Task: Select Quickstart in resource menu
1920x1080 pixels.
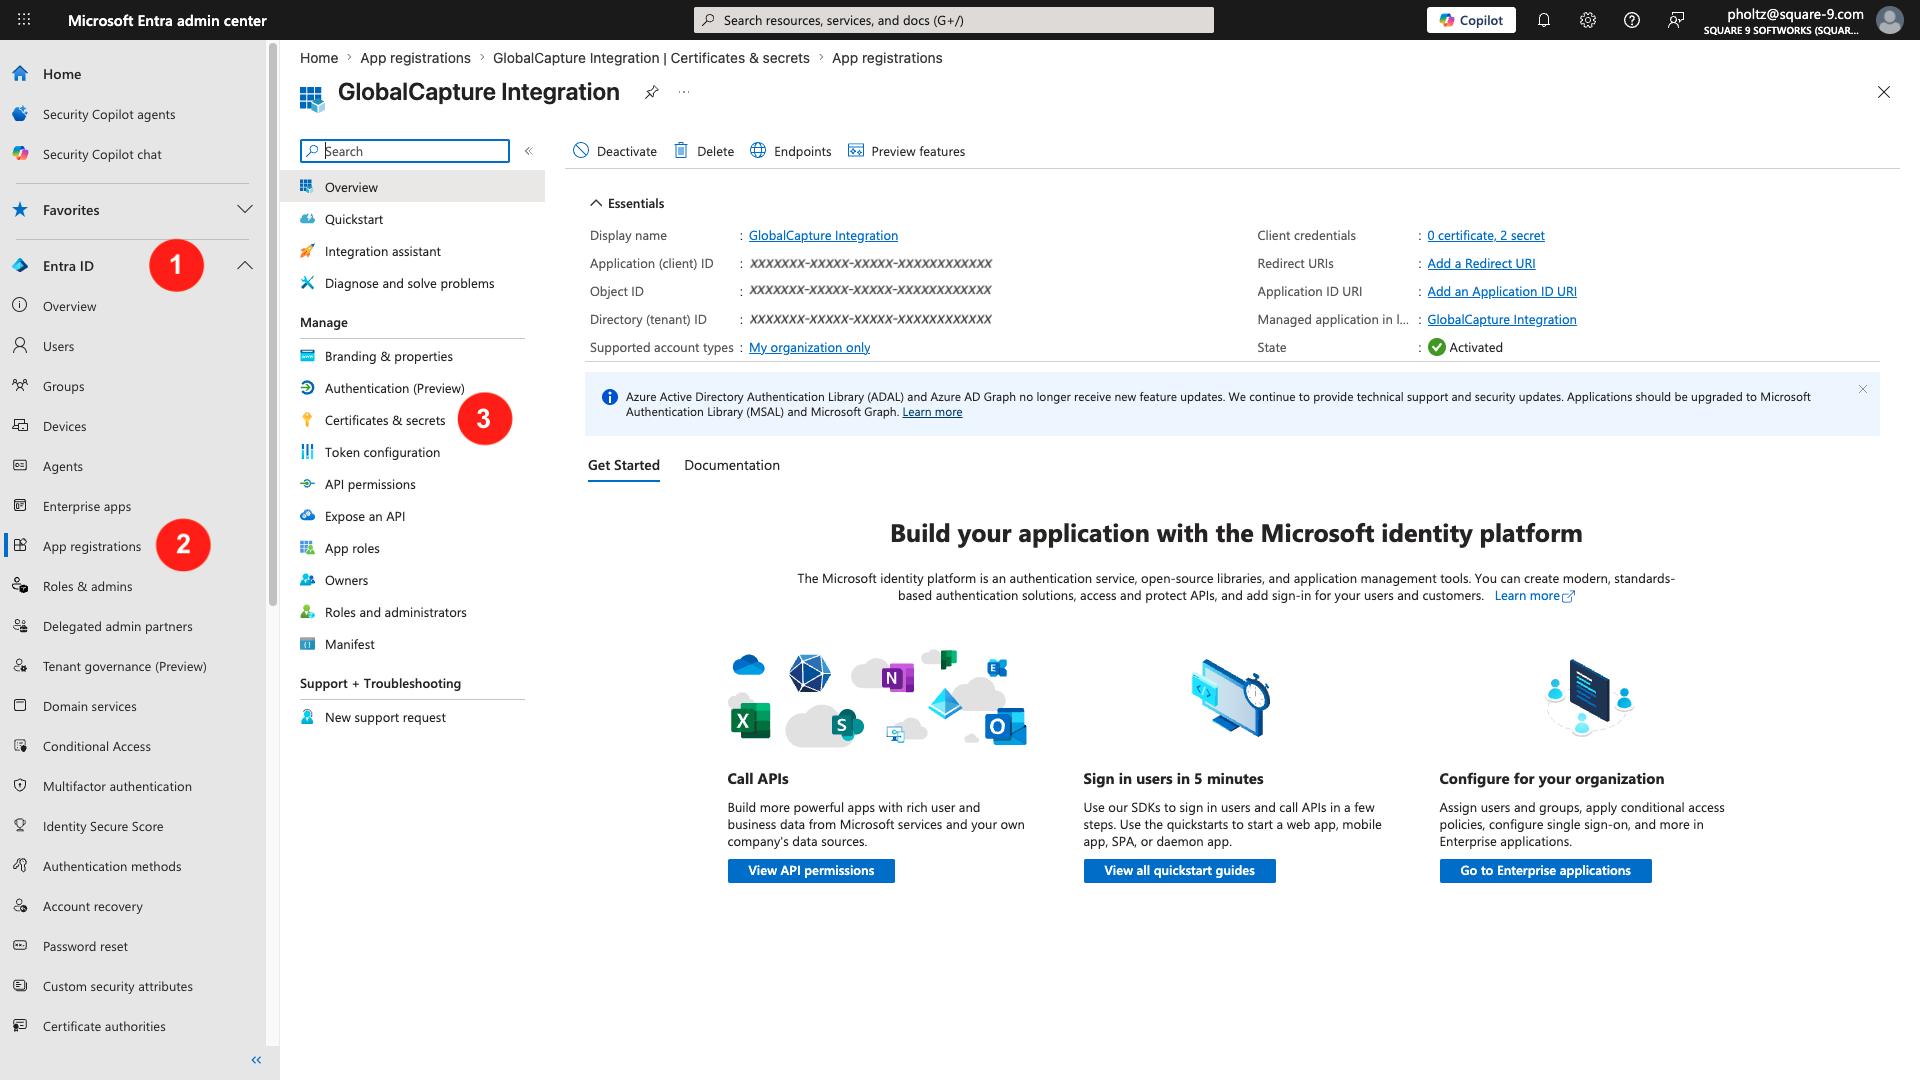Action: click(x=354, y=219)
